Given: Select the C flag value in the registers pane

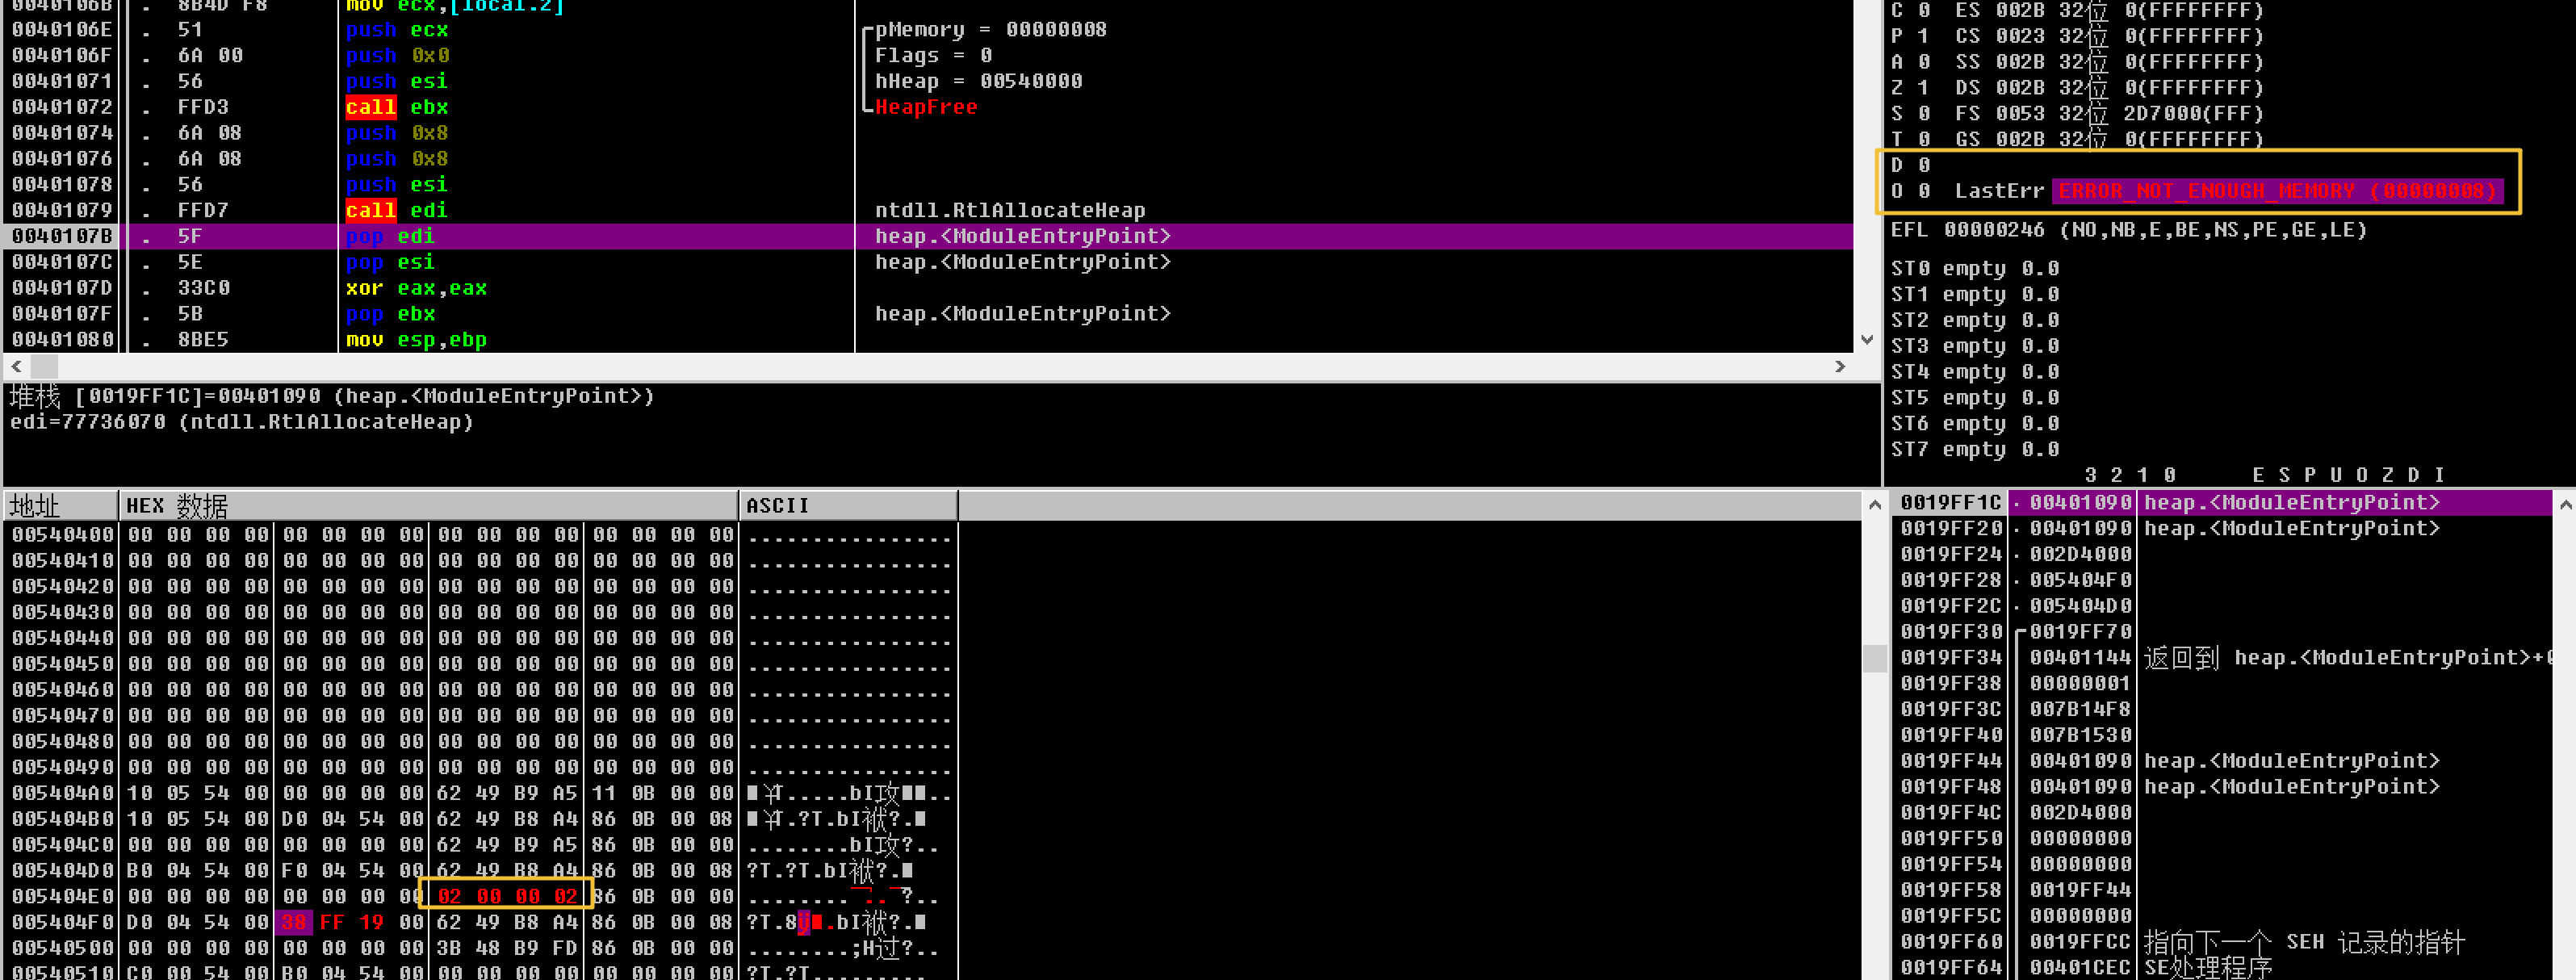Looking at the screenshot, I should 1923,11.
